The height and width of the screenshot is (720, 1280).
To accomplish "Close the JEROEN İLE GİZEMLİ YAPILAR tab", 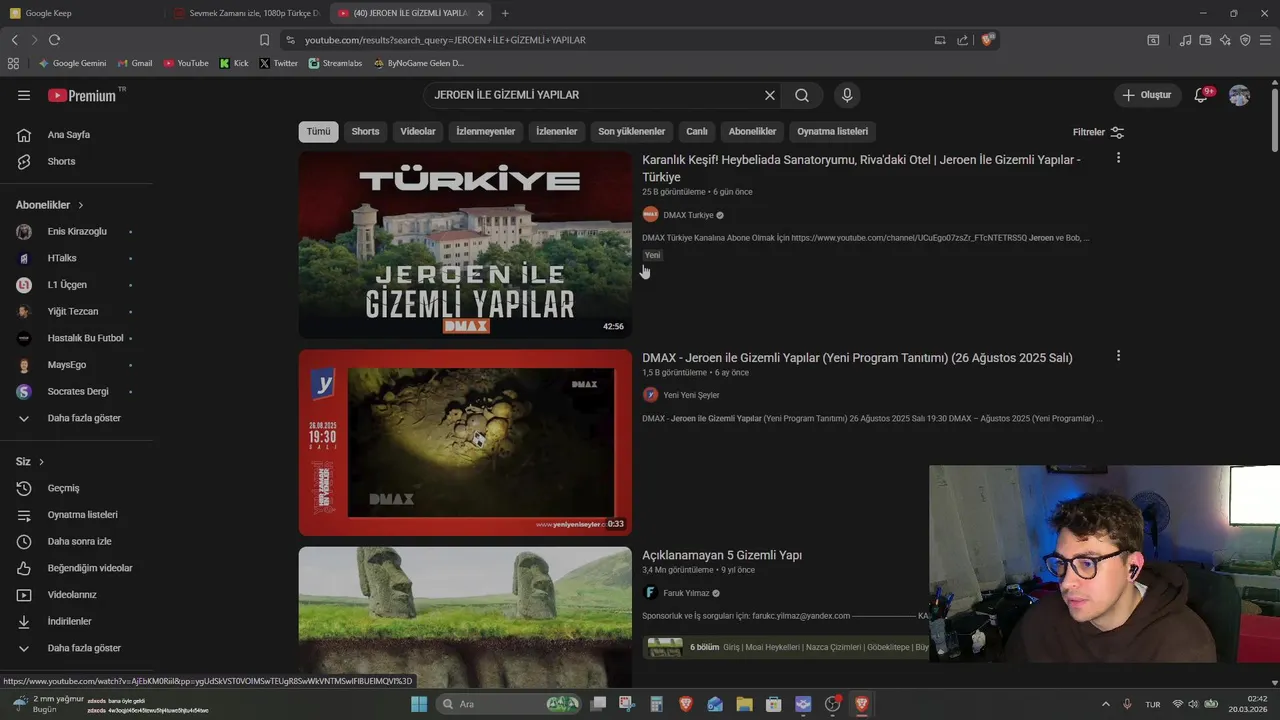I will 481,13.
